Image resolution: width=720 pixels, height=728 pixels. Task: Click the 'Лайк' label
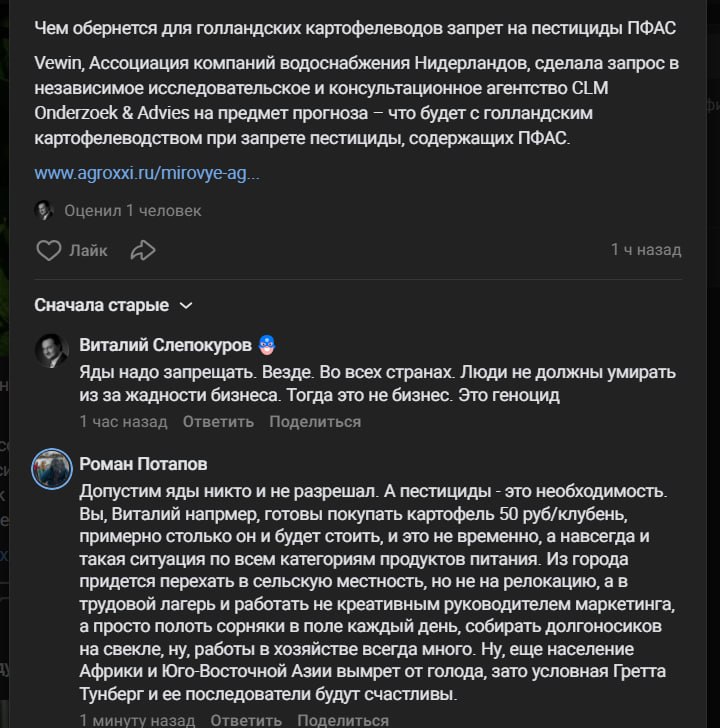point(88,251)
